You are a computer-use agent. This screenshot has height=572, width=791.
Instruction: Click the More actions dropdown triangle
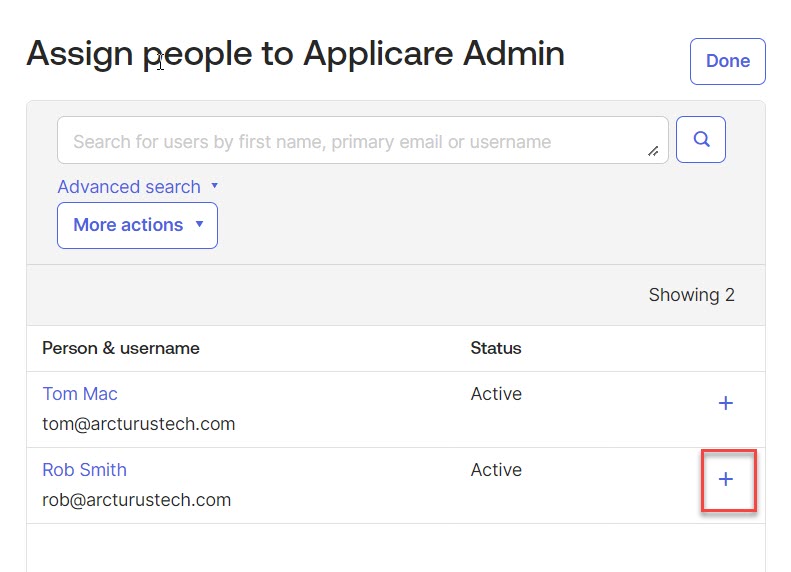(x=199, y=225)
